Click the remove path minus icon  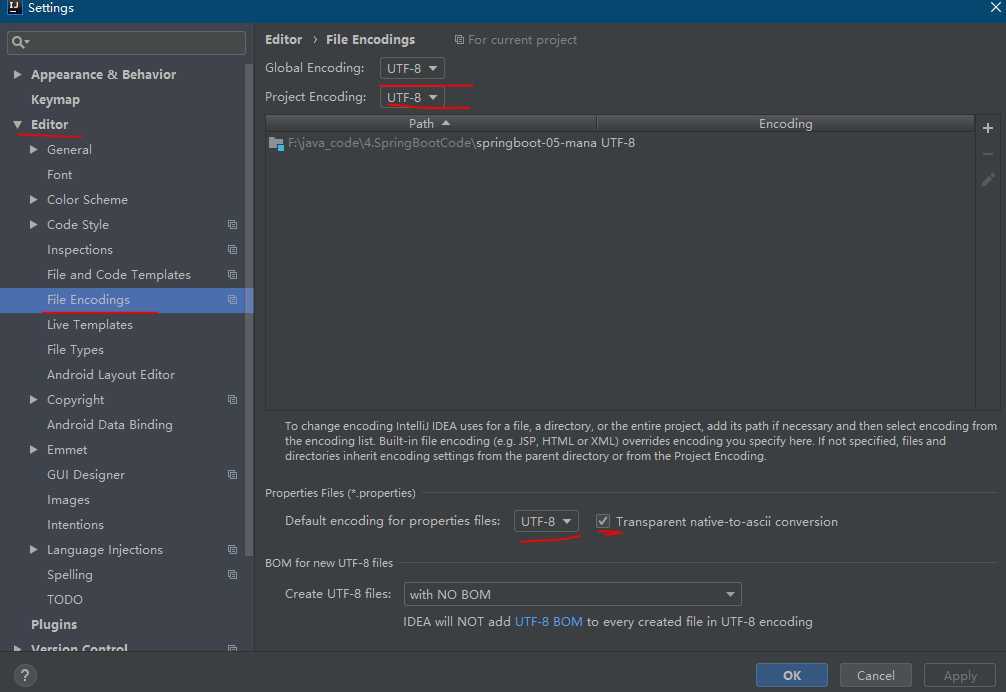pos(987,154)
